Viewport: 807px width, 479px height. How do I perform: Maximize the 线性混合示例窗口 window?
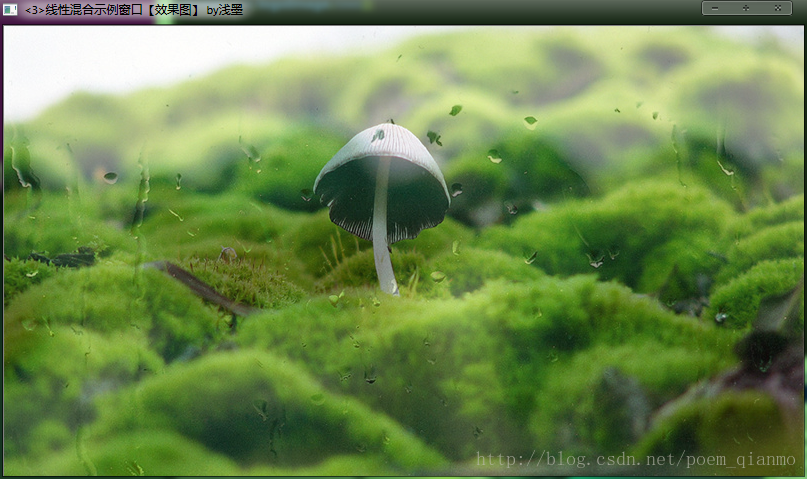point(746,8)
